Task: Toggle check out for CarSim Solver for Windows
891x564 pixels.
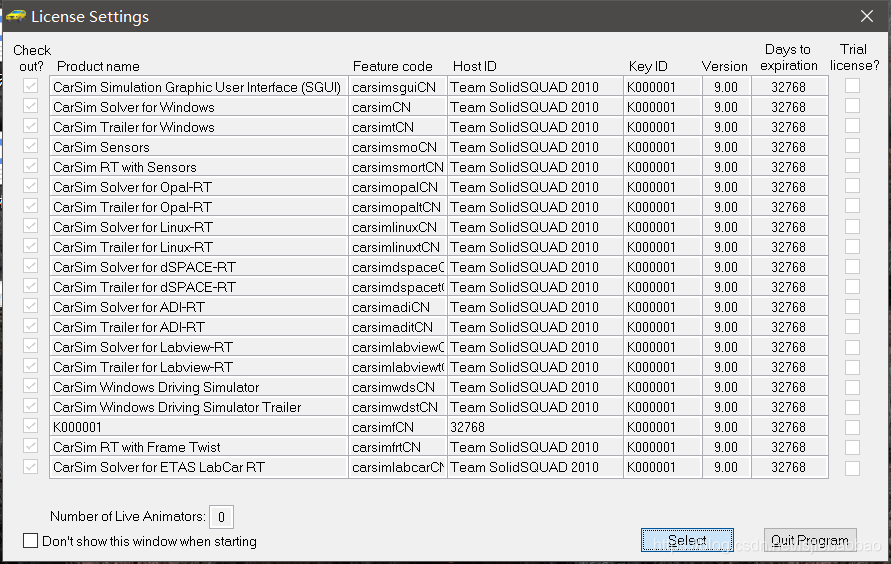Action: [x=31, y=106]
